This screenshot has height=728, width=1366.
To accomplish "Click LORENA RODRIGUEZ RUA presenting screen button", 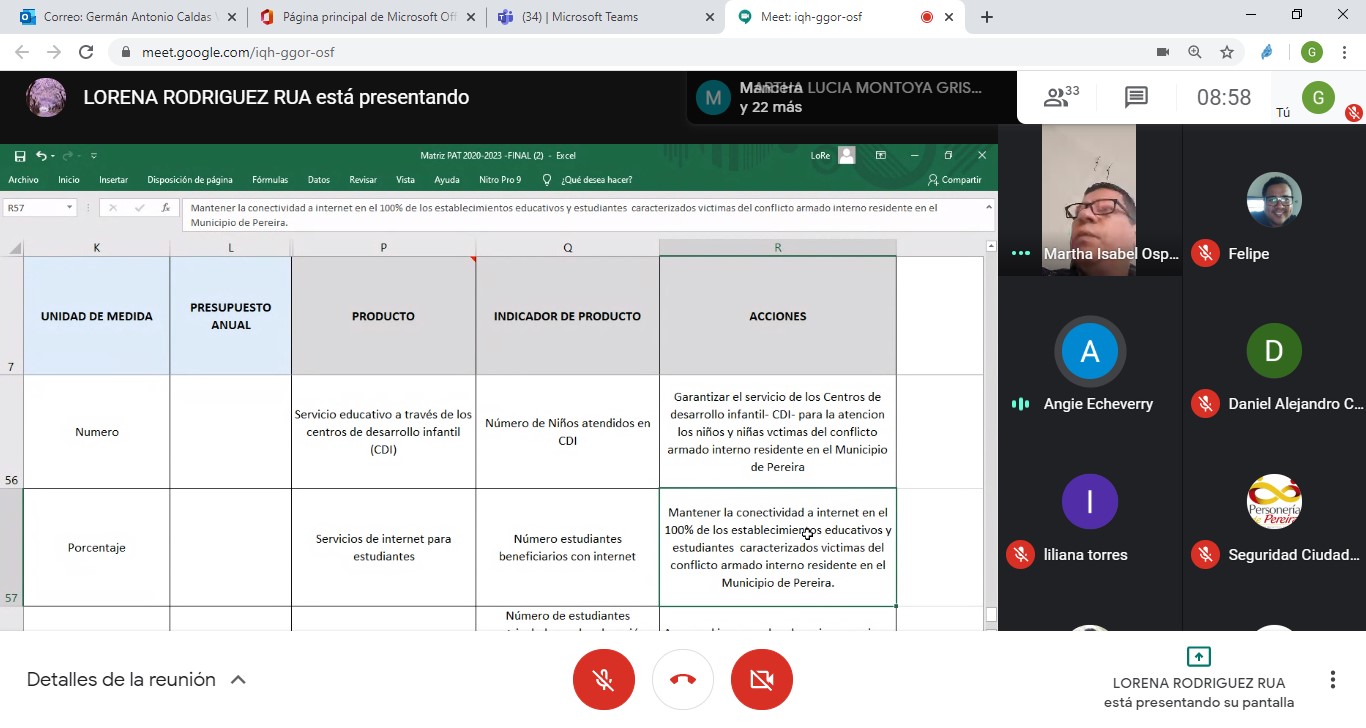I will (1198, 680).
